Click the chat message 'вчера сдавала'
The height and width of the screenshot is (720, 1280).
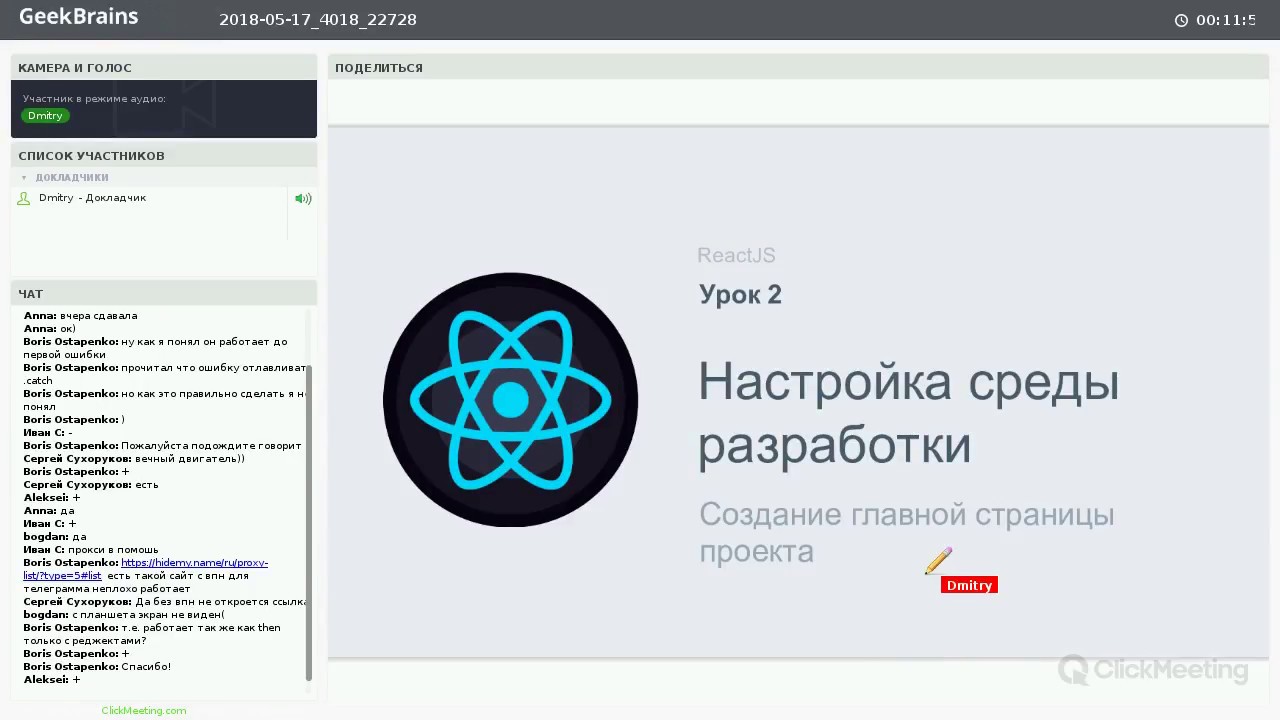[x=98, y=316]
